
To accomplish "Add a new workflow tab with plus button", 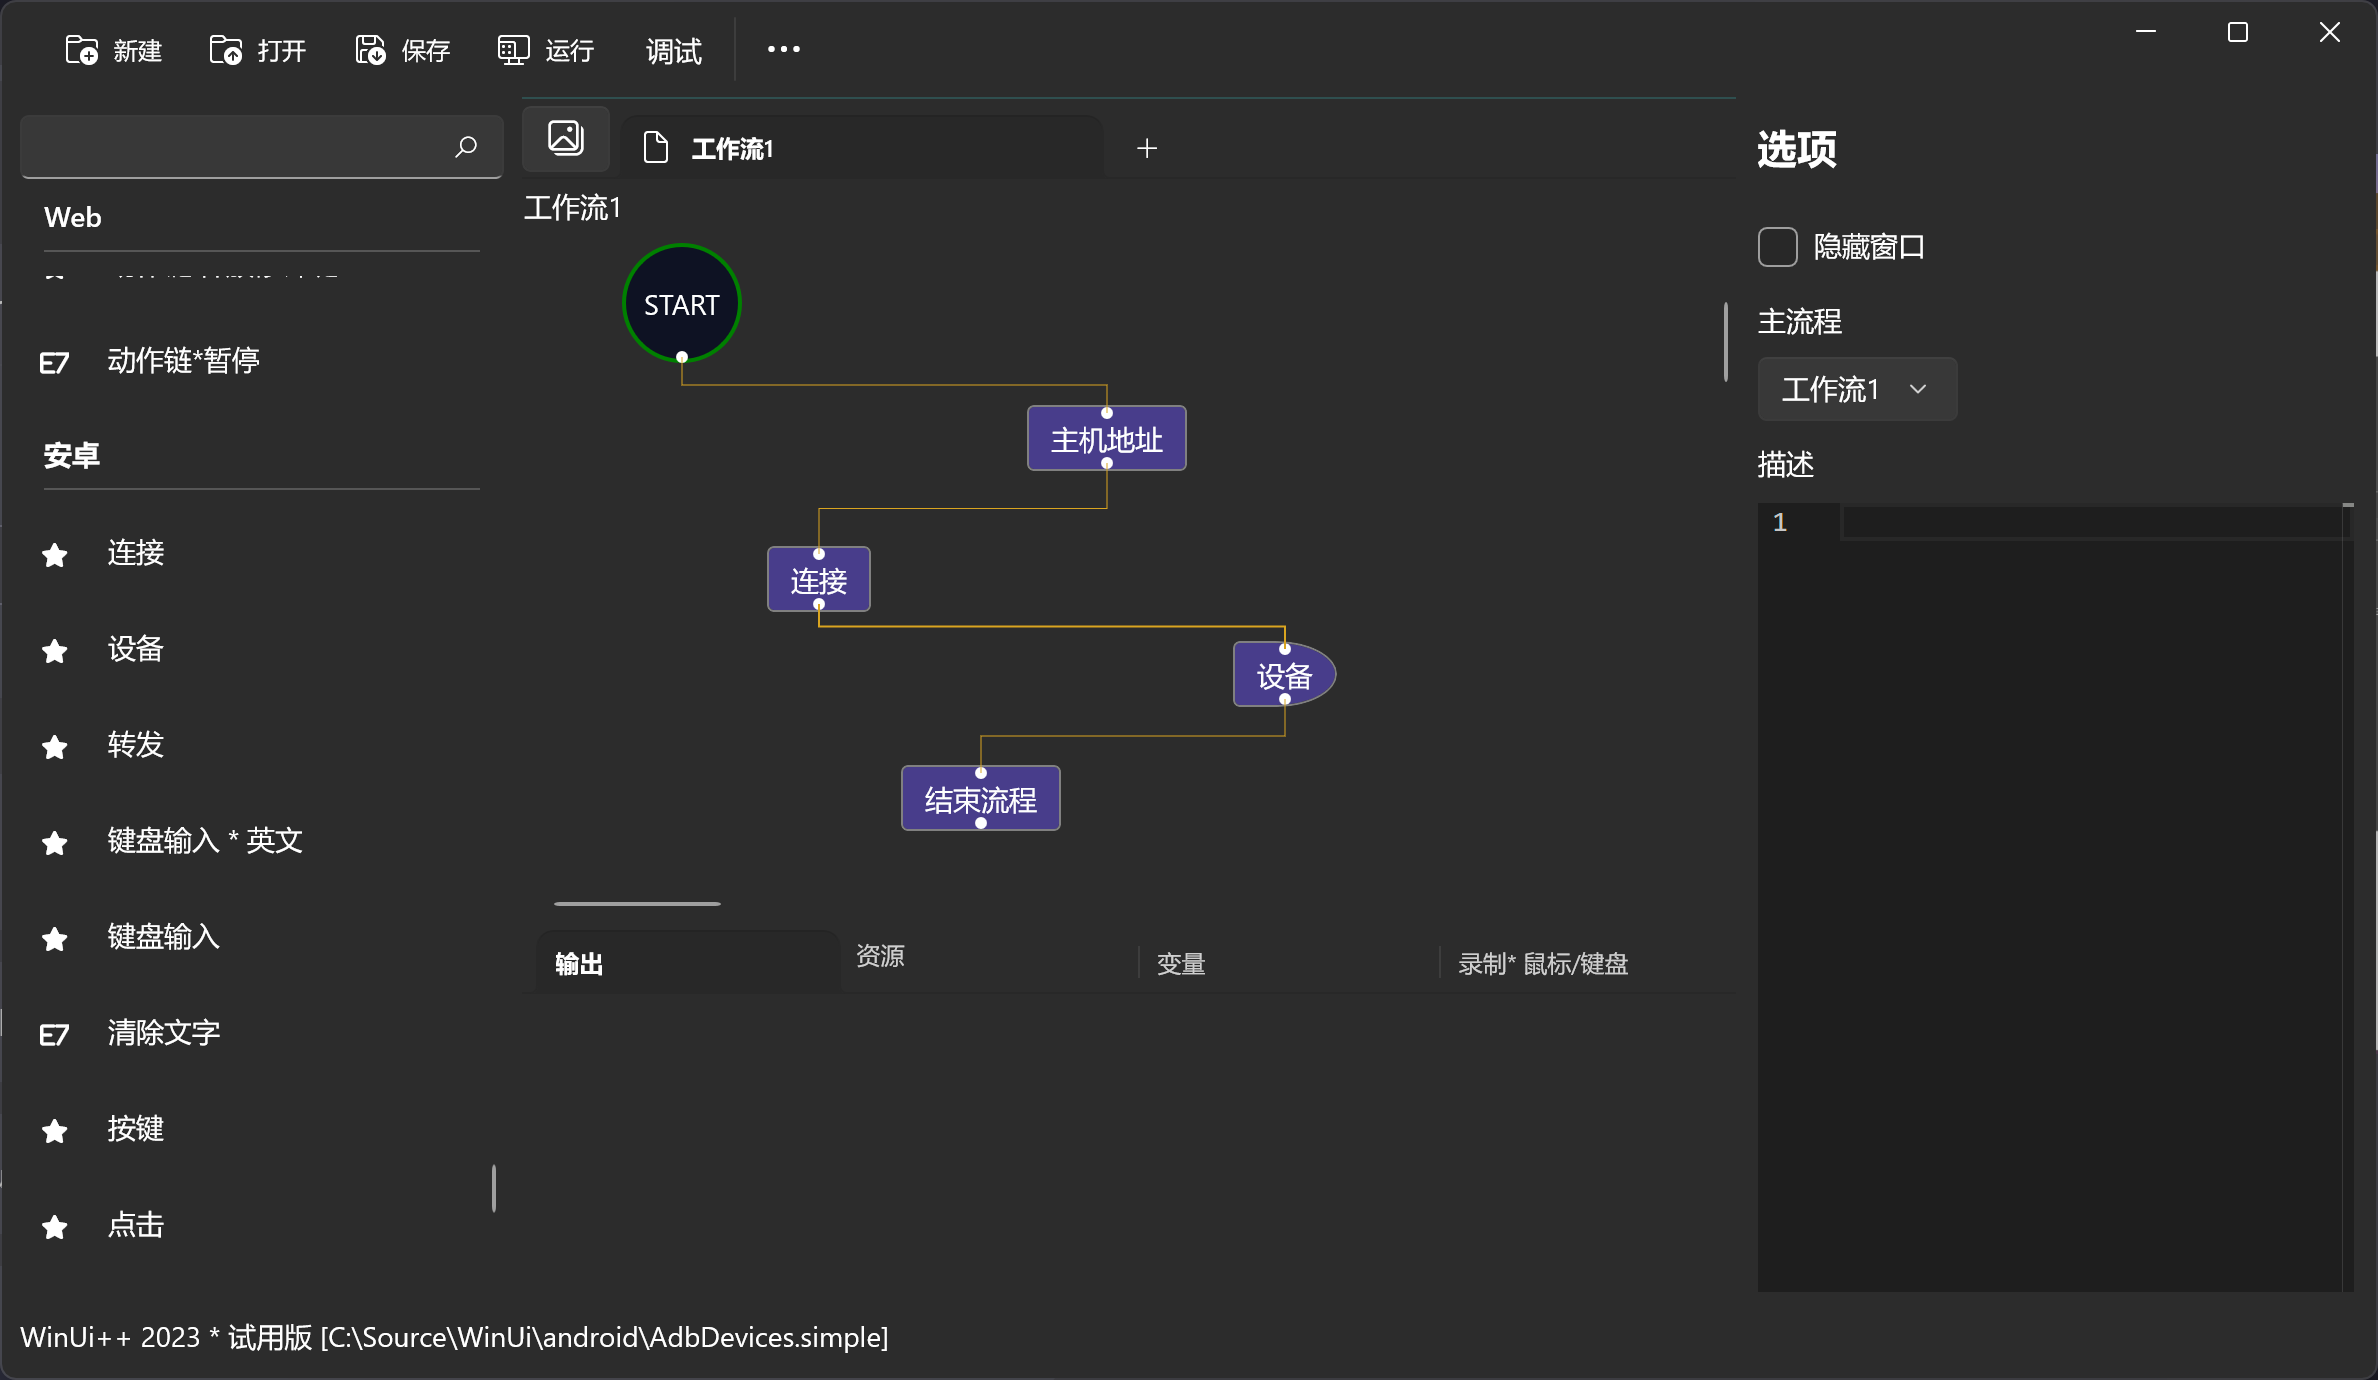I will [1147, 148].
